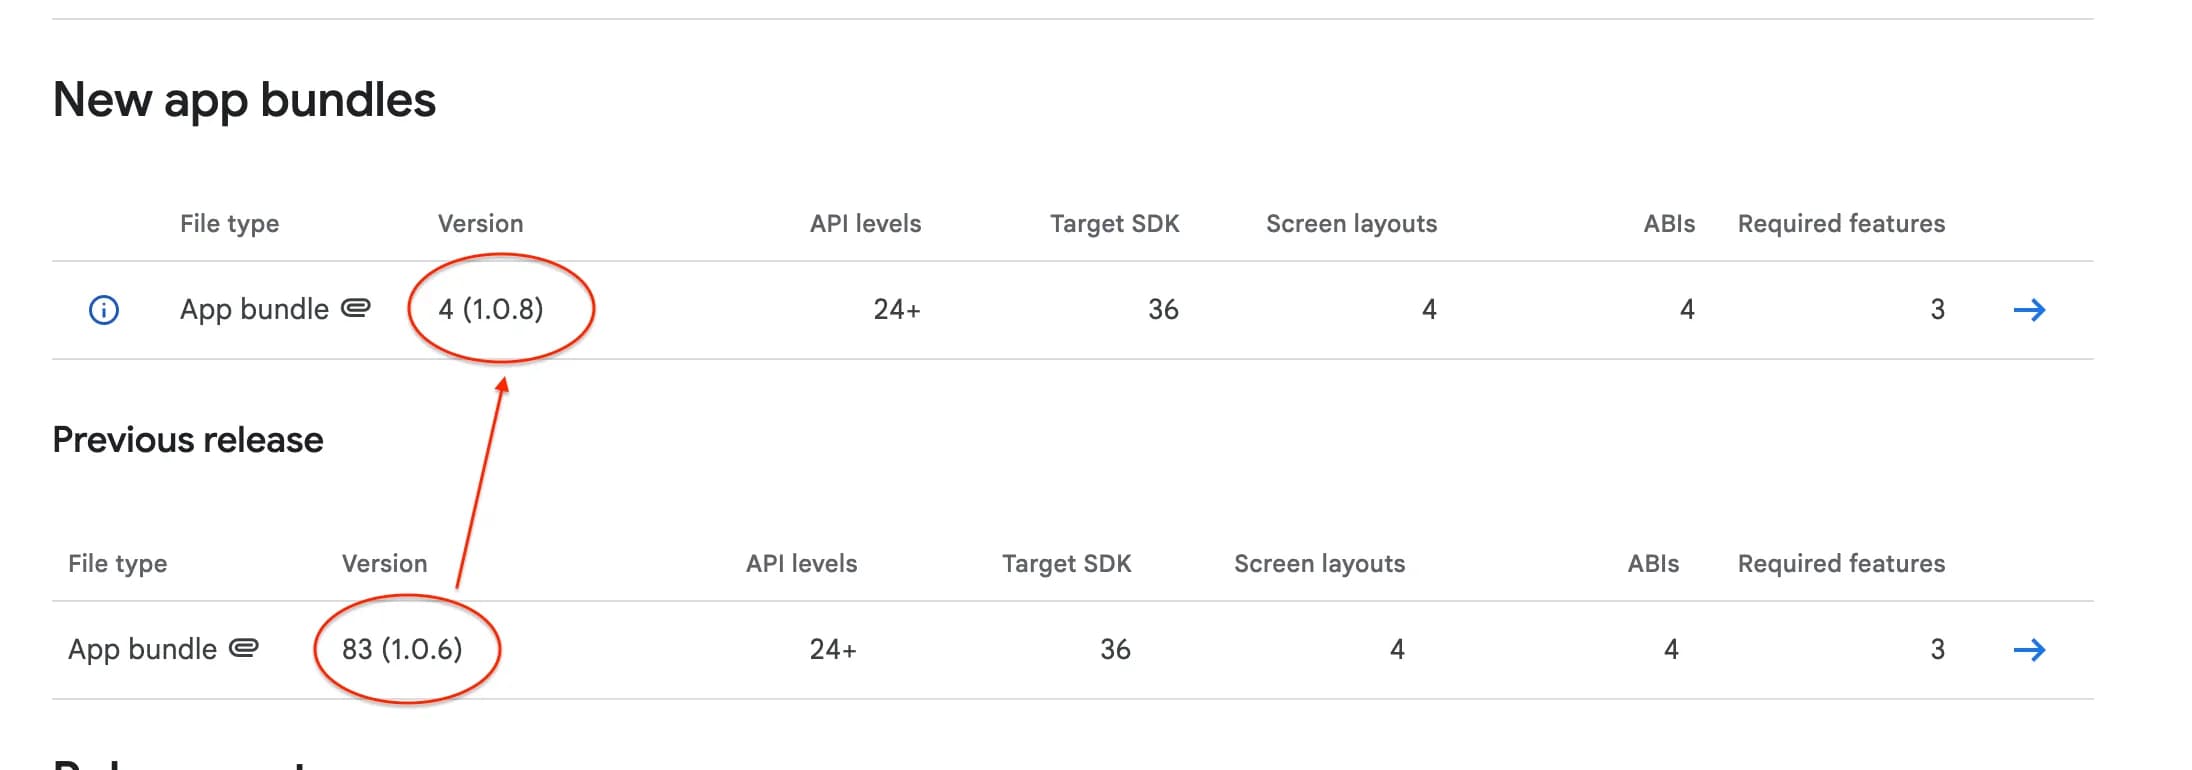Click the Screen layouts header under Previous release
Screen dimensions: 2192x770
coord(1320,563)
